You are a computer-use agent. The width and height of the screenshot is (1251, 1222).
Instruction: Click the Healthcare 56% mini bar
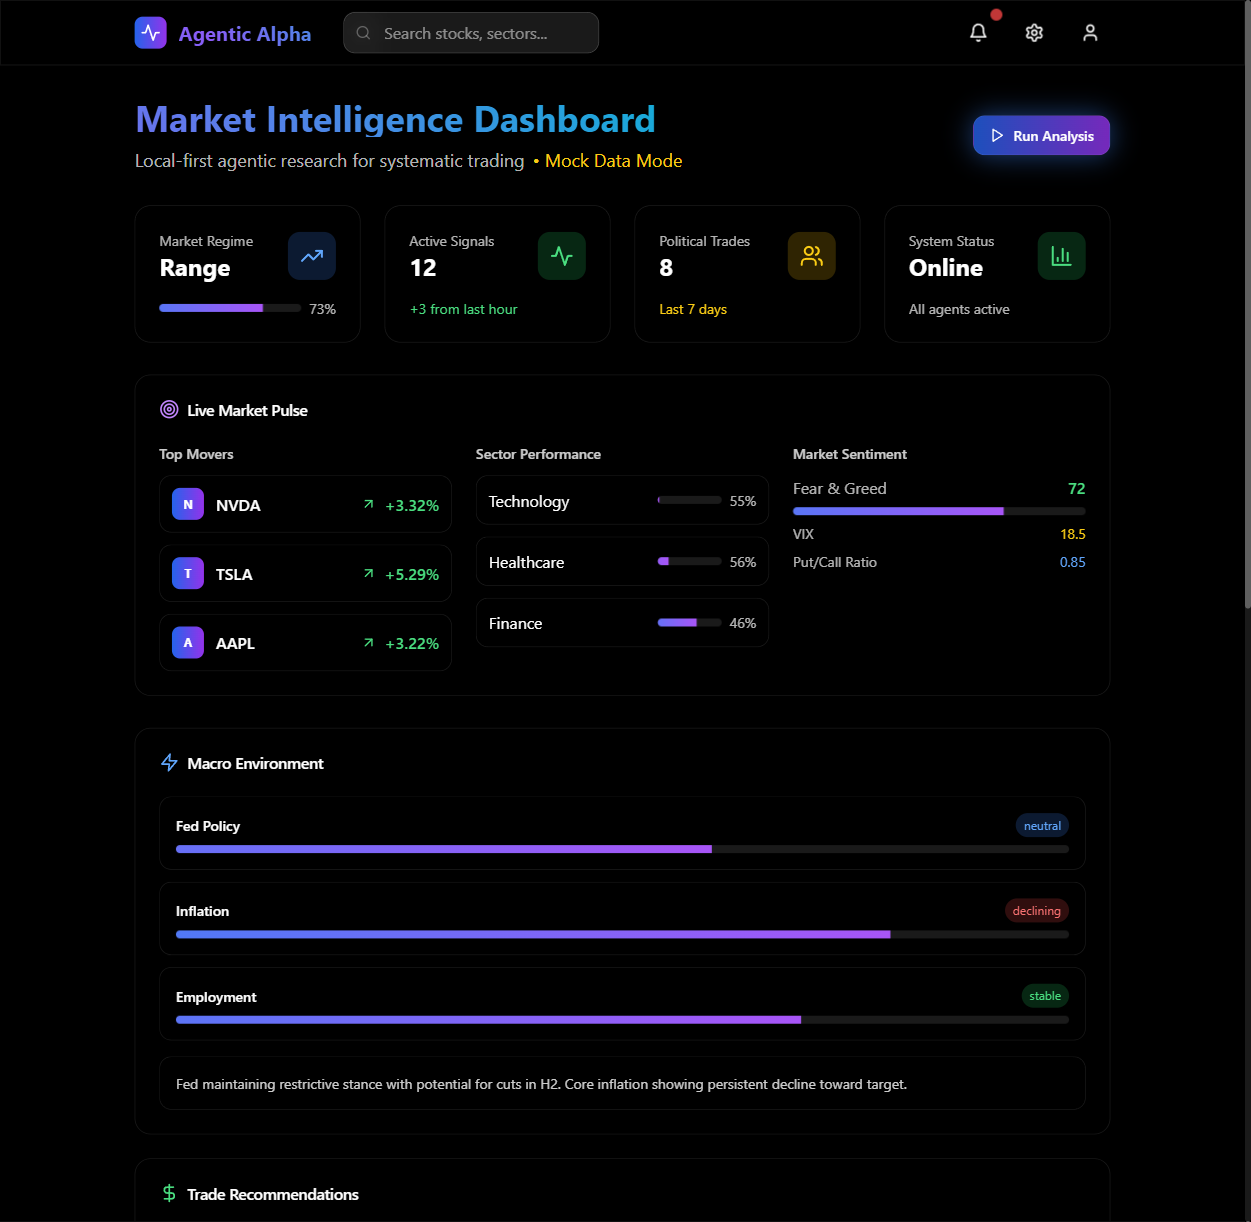[689, 561]
